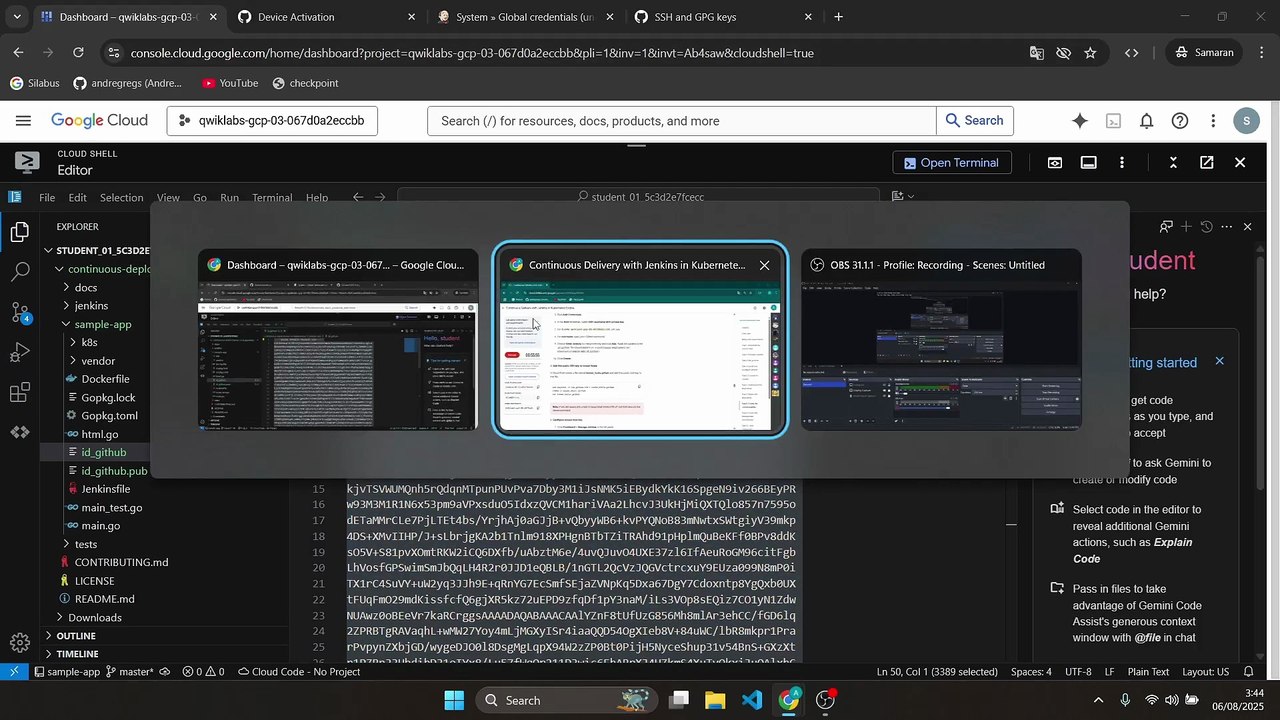
Task: Open the project picker qwiklabs-gcp-03-067d0a2eccbb
Action: [x=272, y=121]
